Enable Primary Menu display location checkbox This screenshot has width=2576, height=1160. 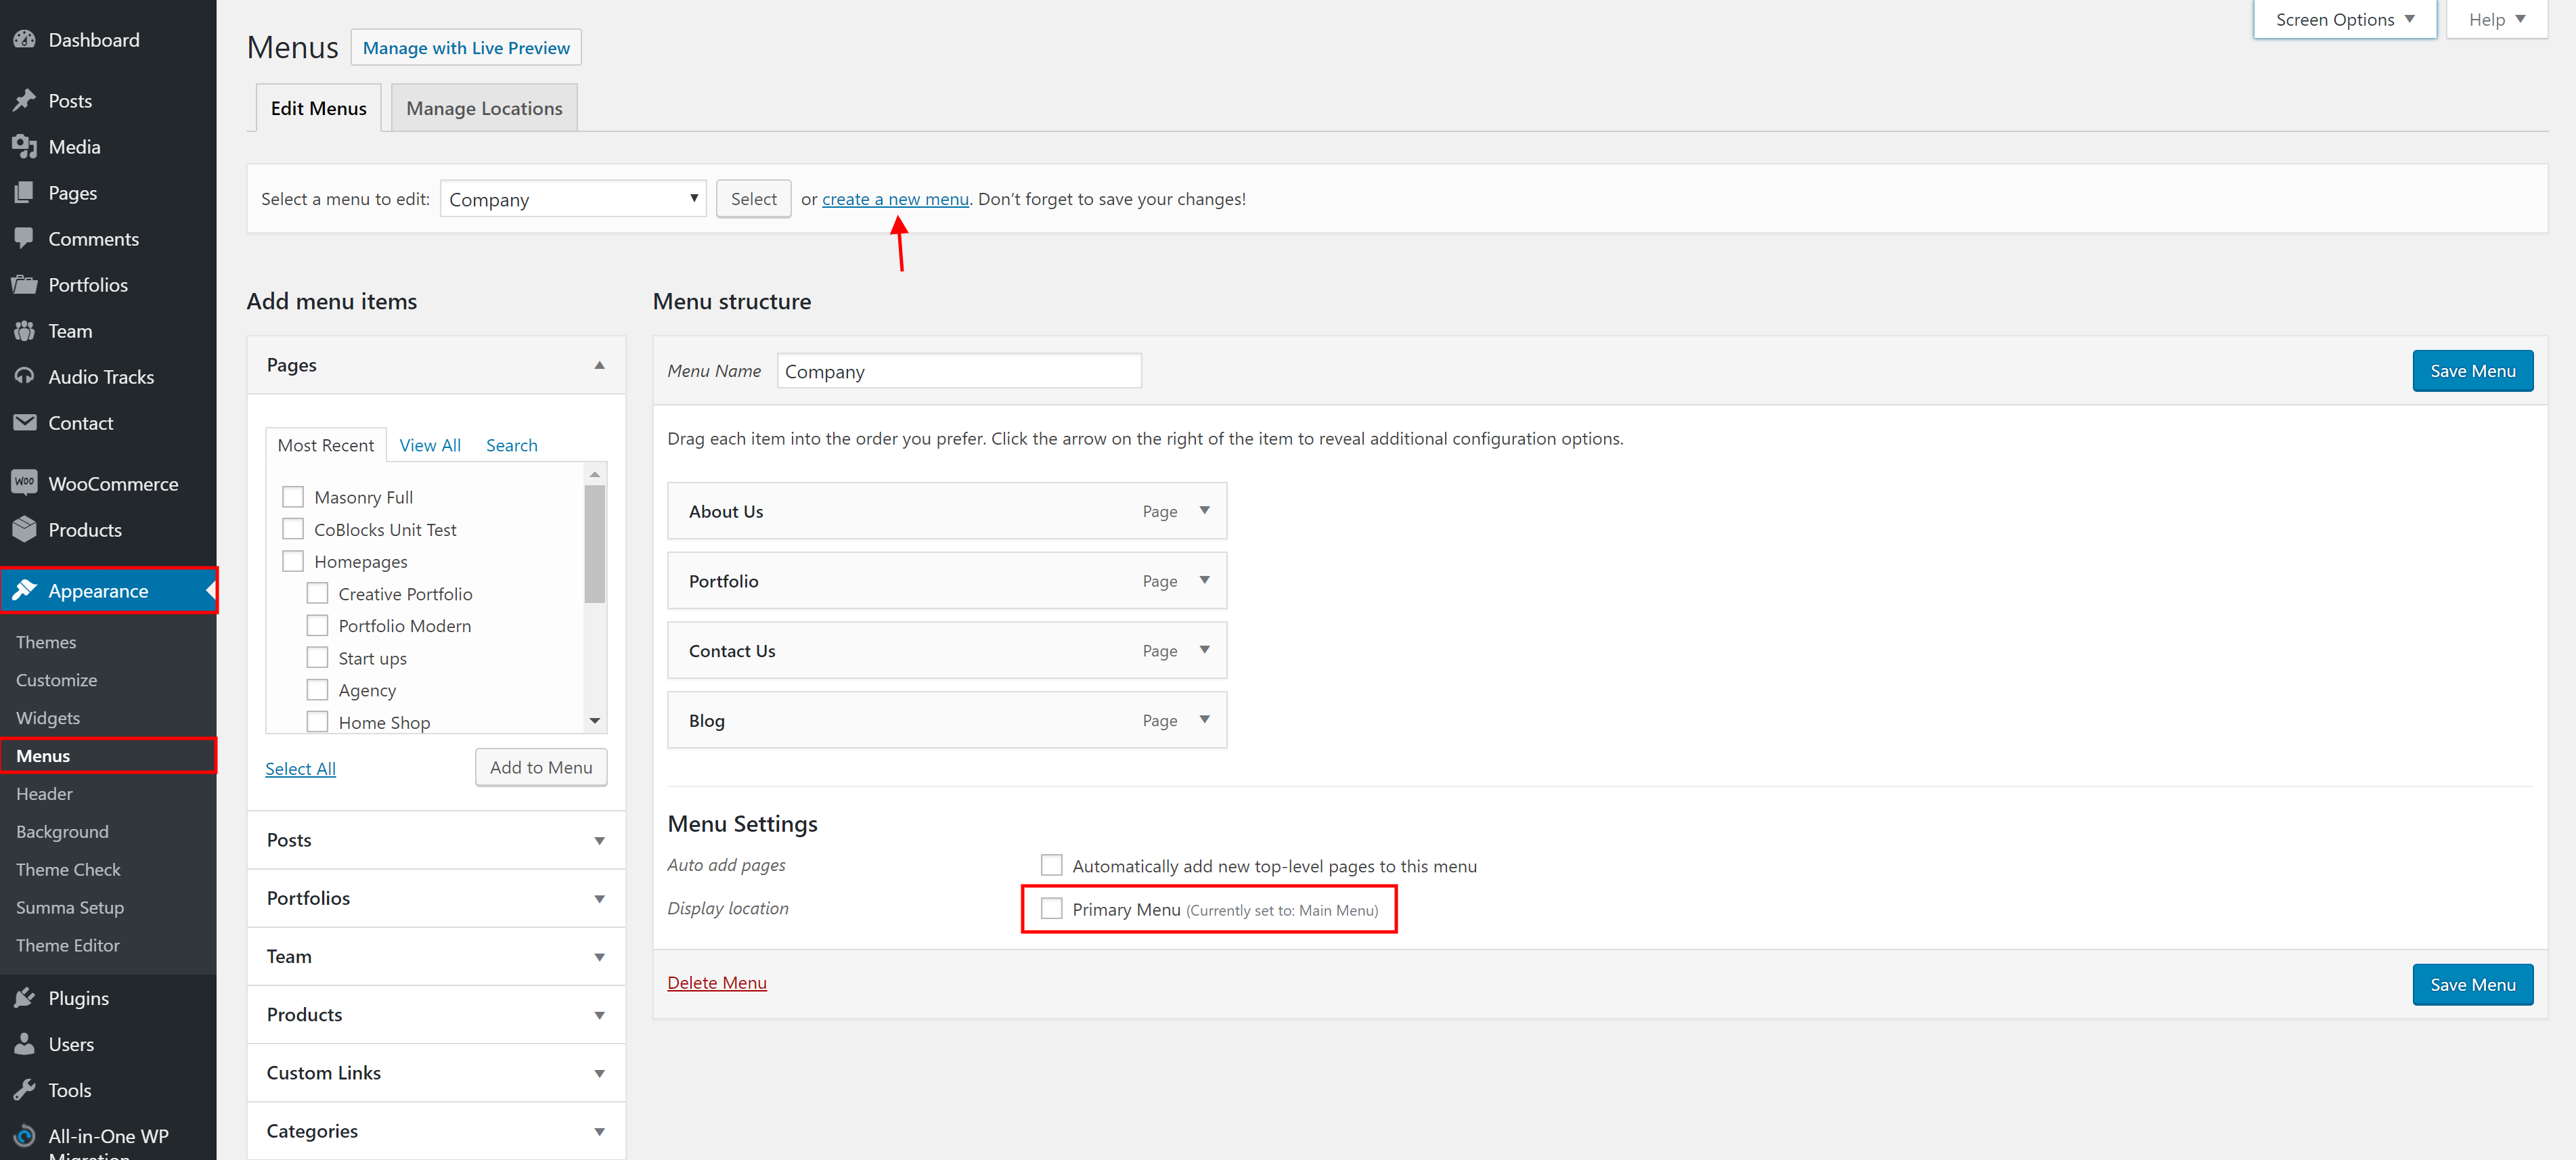click(x=1051, y=908)
